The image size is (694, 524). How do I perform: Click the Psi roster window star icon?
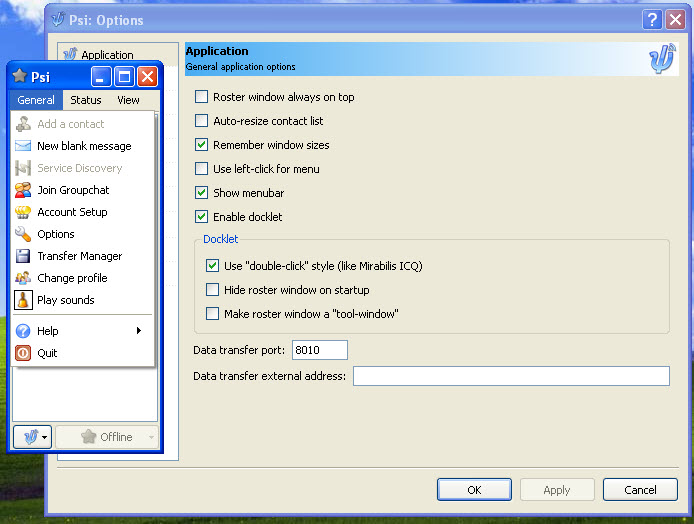(x=19, y=76)
